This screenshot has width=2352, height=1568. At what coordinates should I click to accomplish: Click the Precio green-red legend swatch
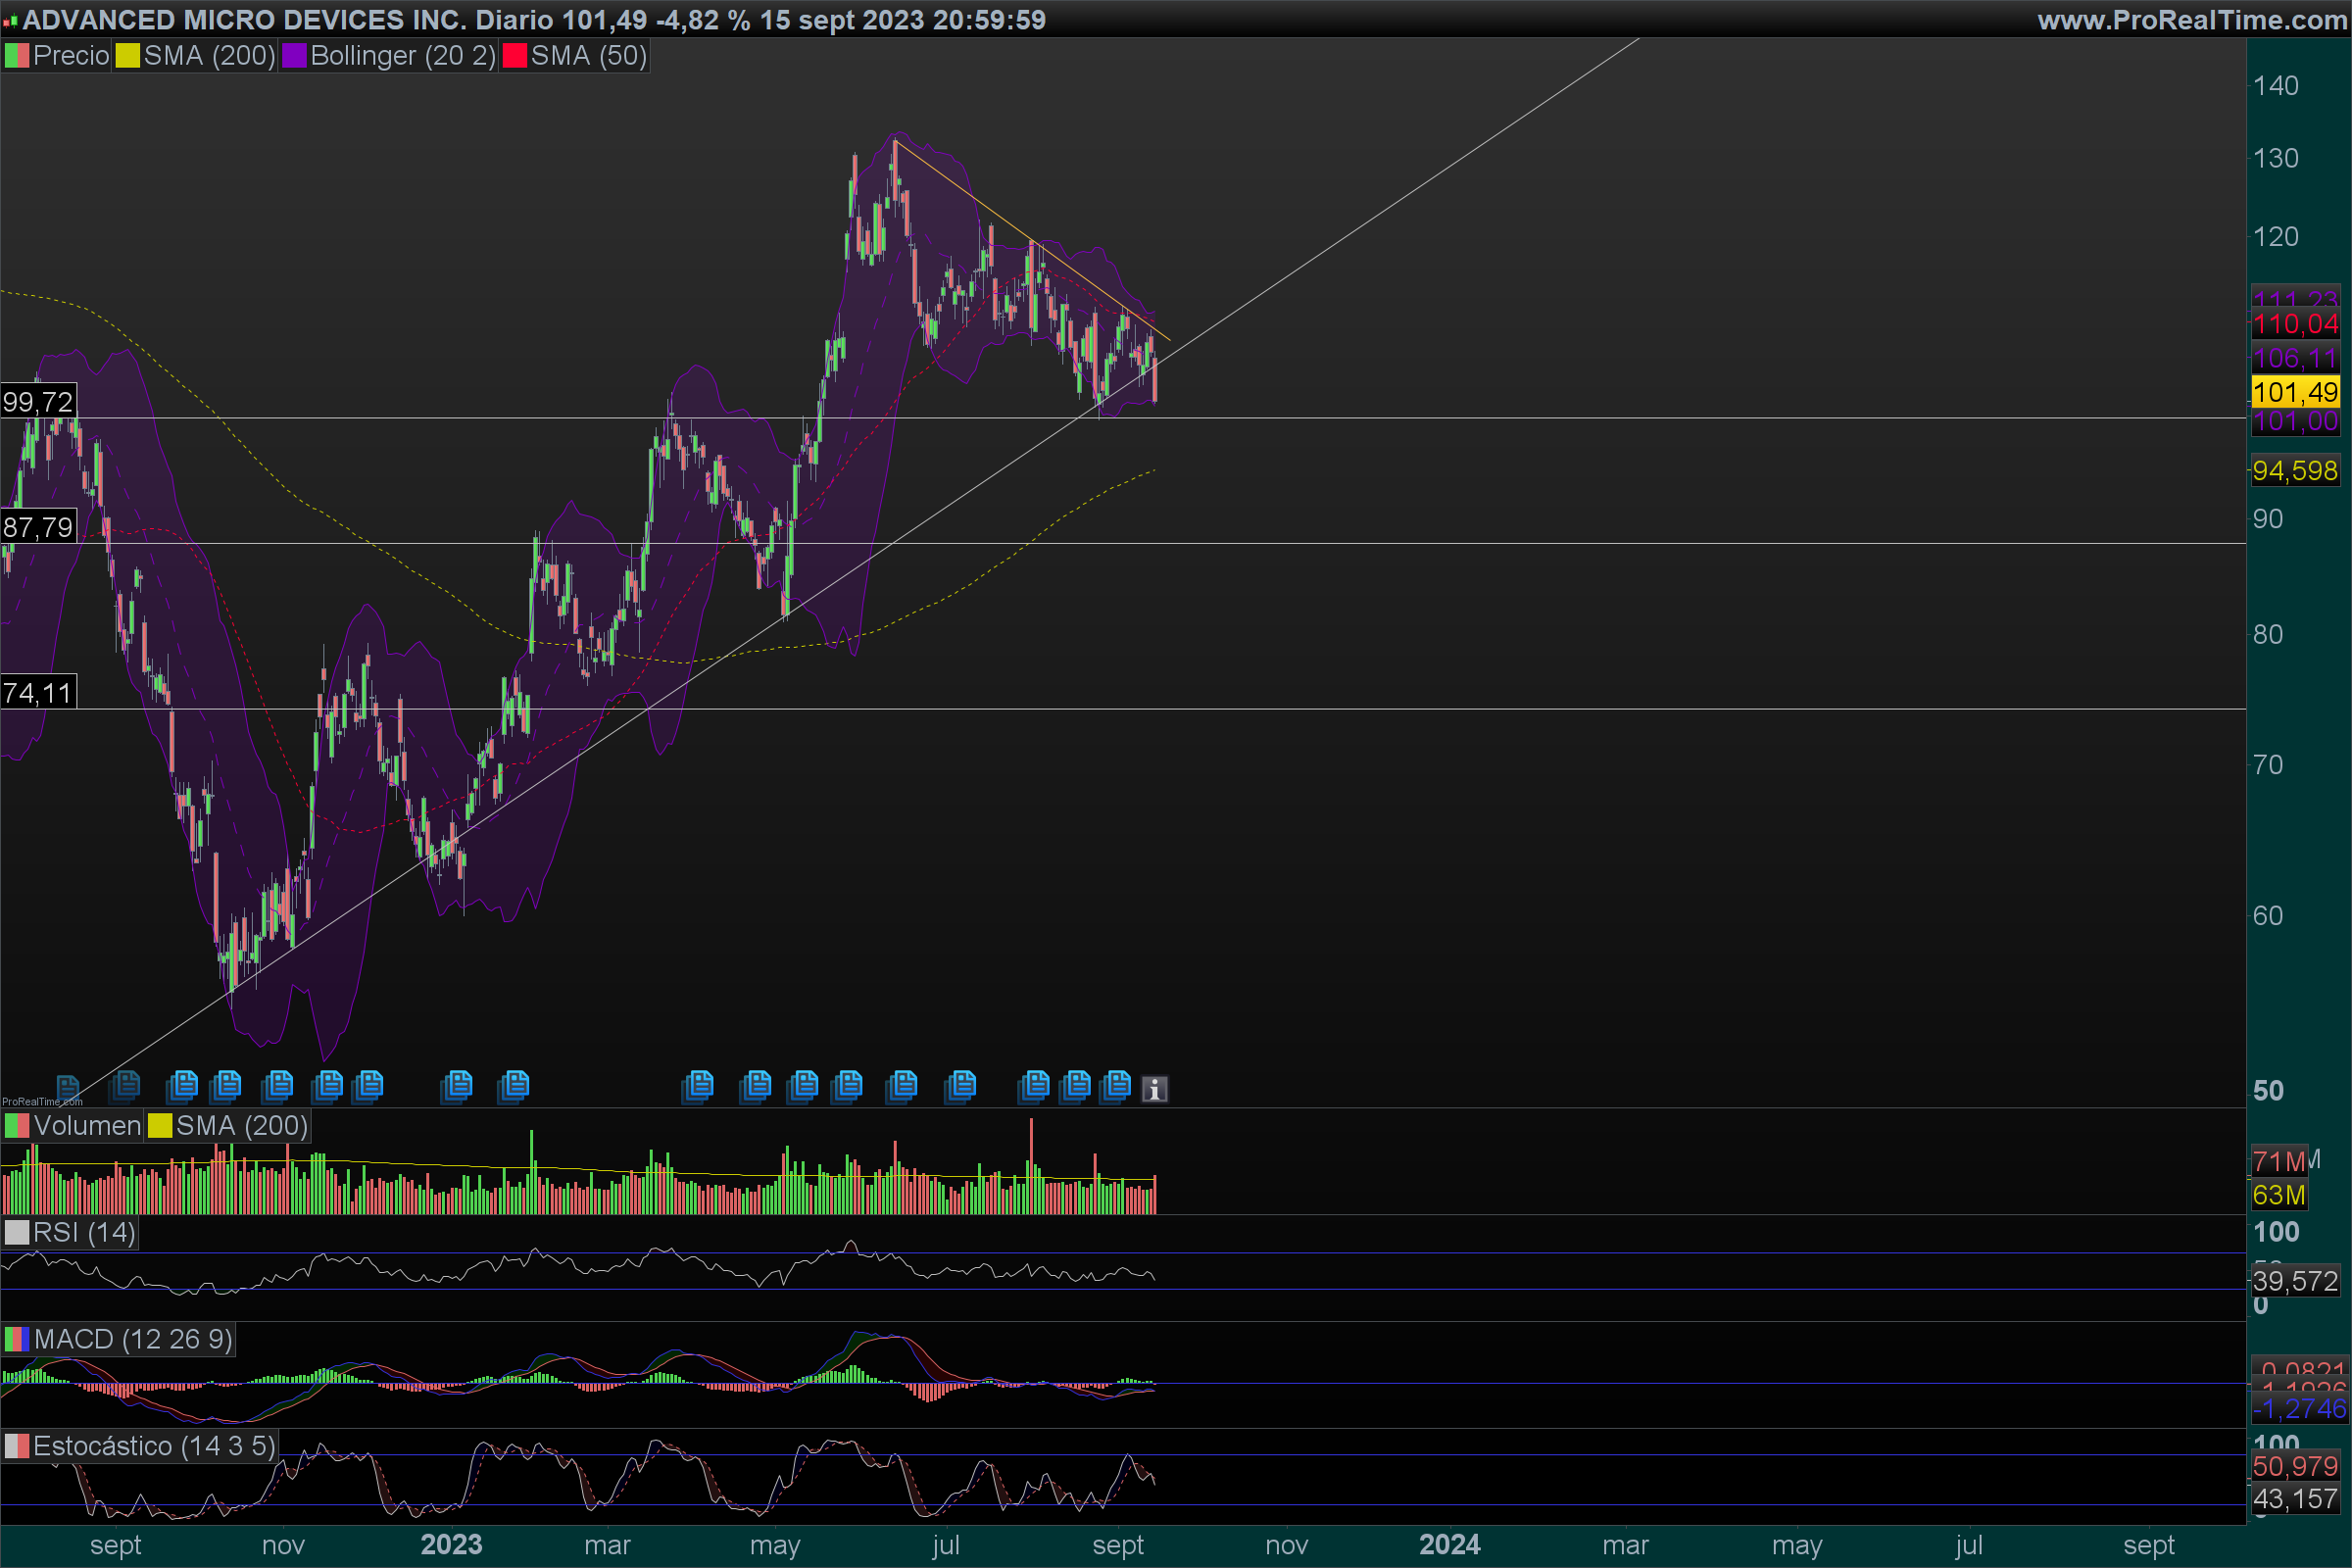click(17, 56)
